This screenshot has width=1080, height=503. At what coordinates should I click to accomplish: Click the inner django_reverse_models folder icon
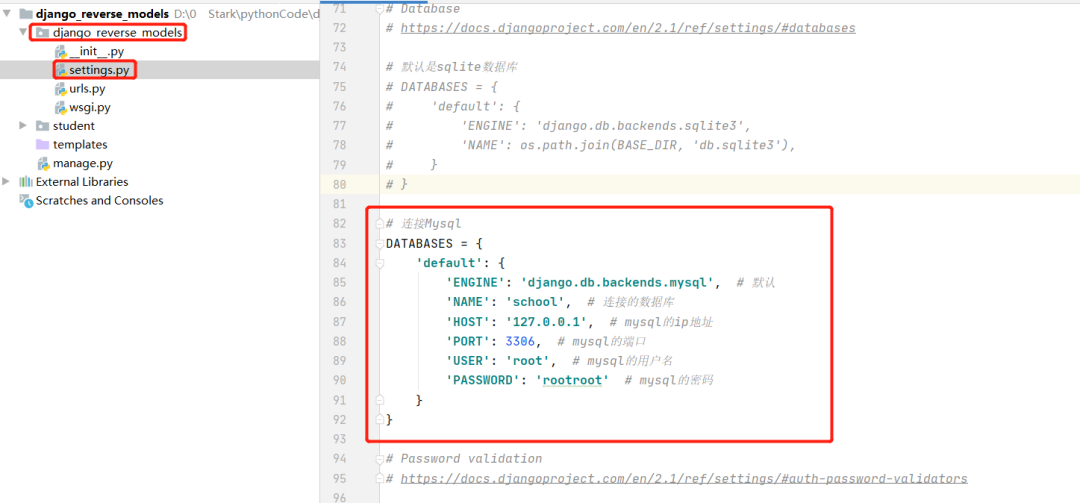pos(43,32)
